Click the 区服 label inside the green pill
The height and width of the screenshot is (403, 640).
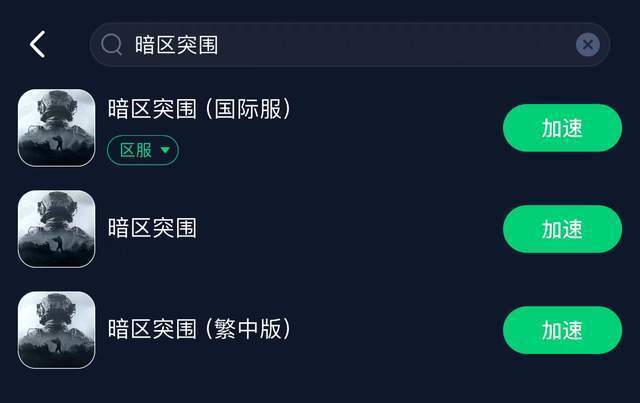point(136,150)
